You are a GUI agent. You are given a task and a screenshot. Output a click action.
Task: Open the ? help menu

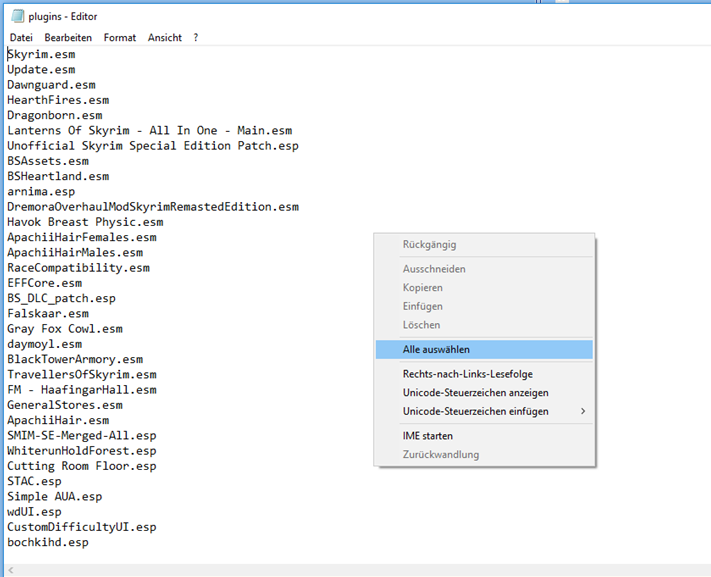(x=196, y=37)
